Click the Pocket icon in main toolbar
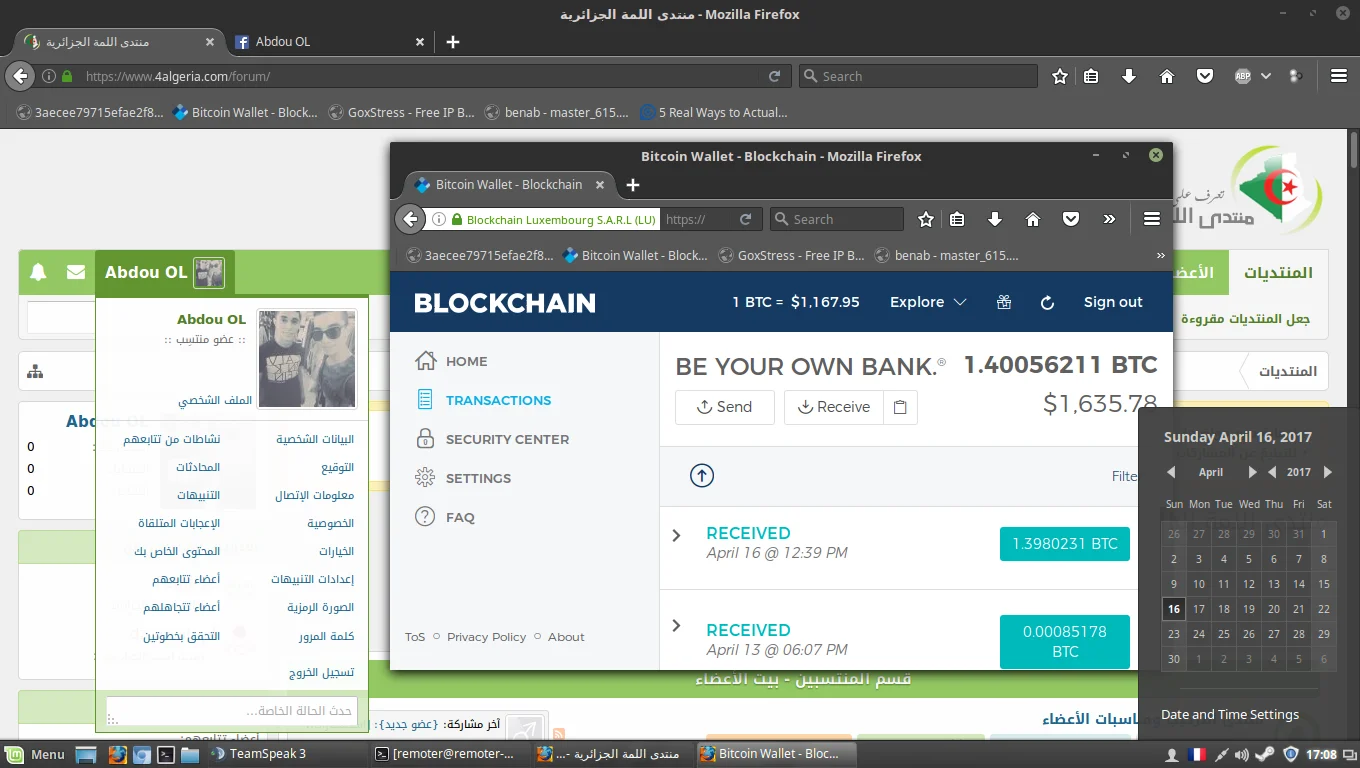The width and height of the screenshot is (1360, 768). pyautogui.click(x=1205, y=76)
